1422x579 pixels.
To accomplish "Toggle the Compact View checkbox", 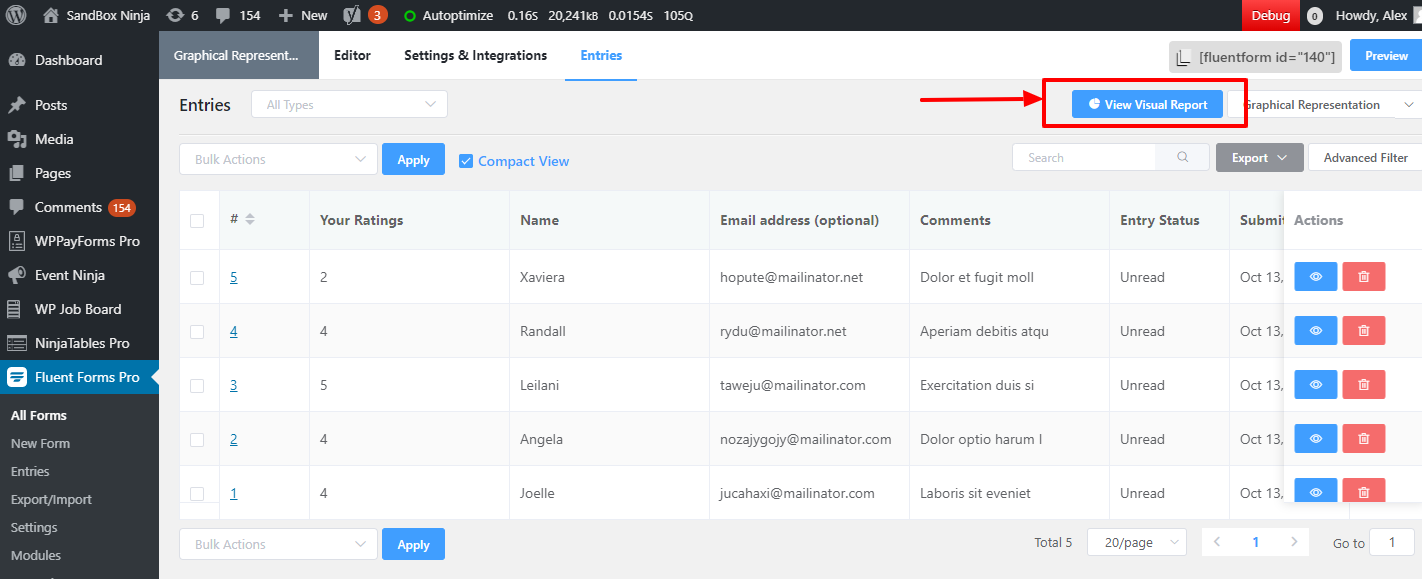I will (x=466, y=161).
